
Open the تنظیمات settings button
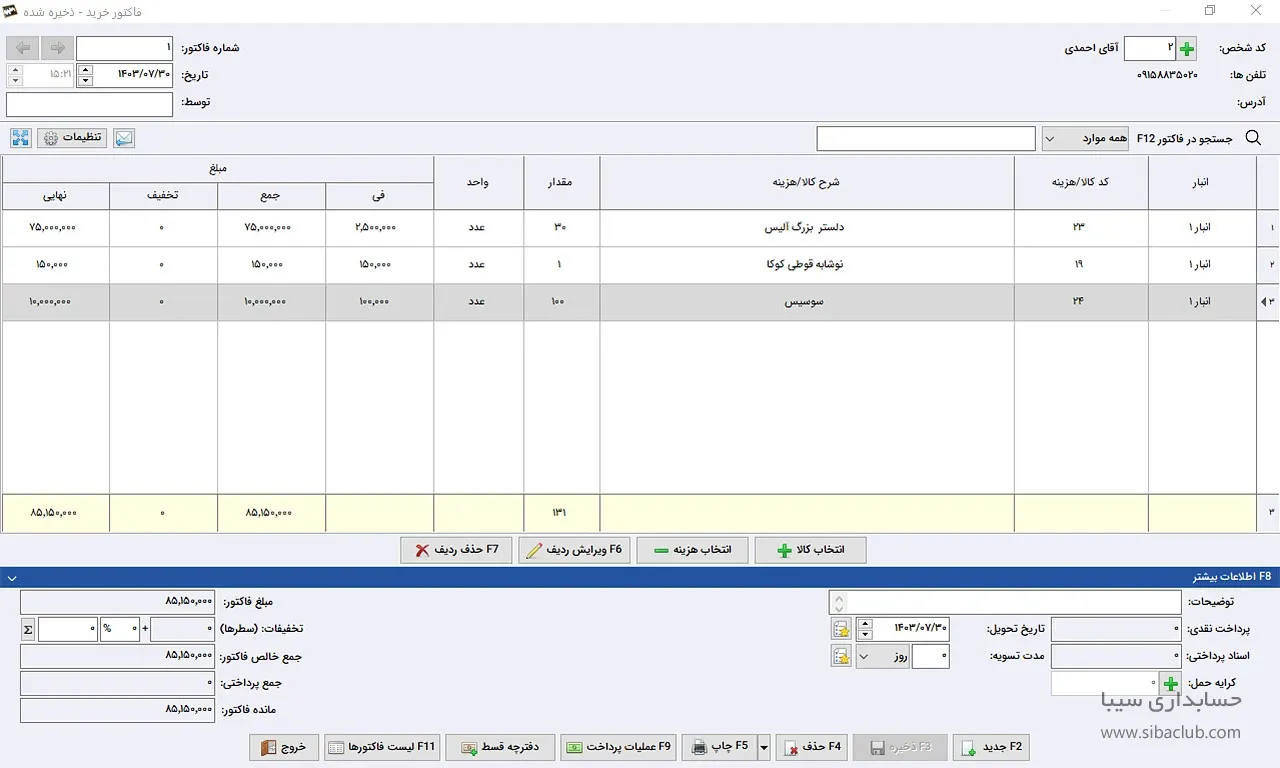(72, 138)
